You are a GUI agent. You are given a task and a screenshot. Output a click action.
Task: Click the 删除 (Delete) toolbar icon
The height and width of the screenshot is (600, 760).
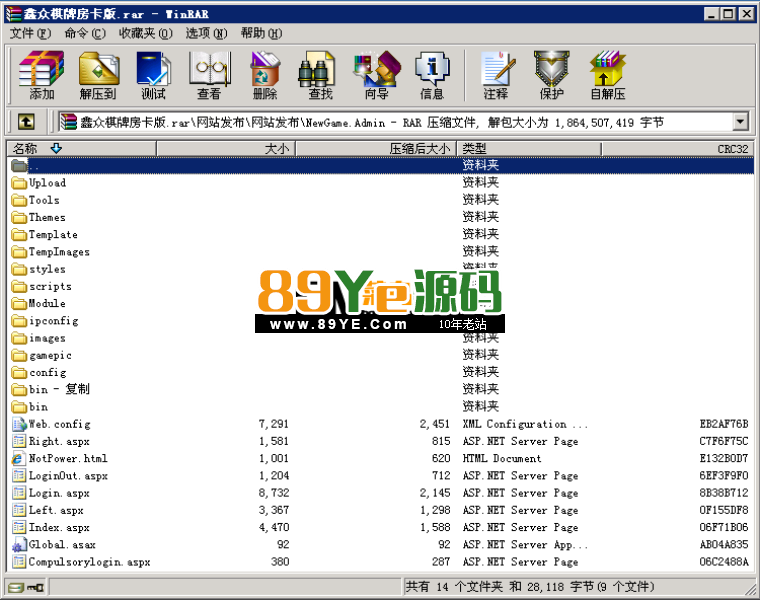click(x=265, y=75)
